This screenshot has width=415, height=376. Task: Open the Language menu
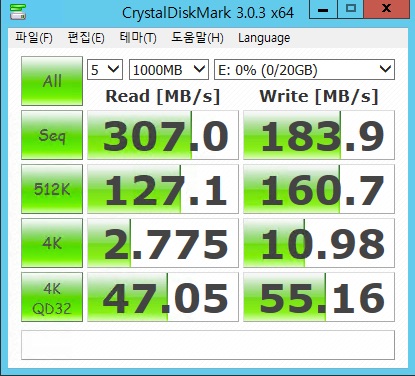tap(264, 38)
